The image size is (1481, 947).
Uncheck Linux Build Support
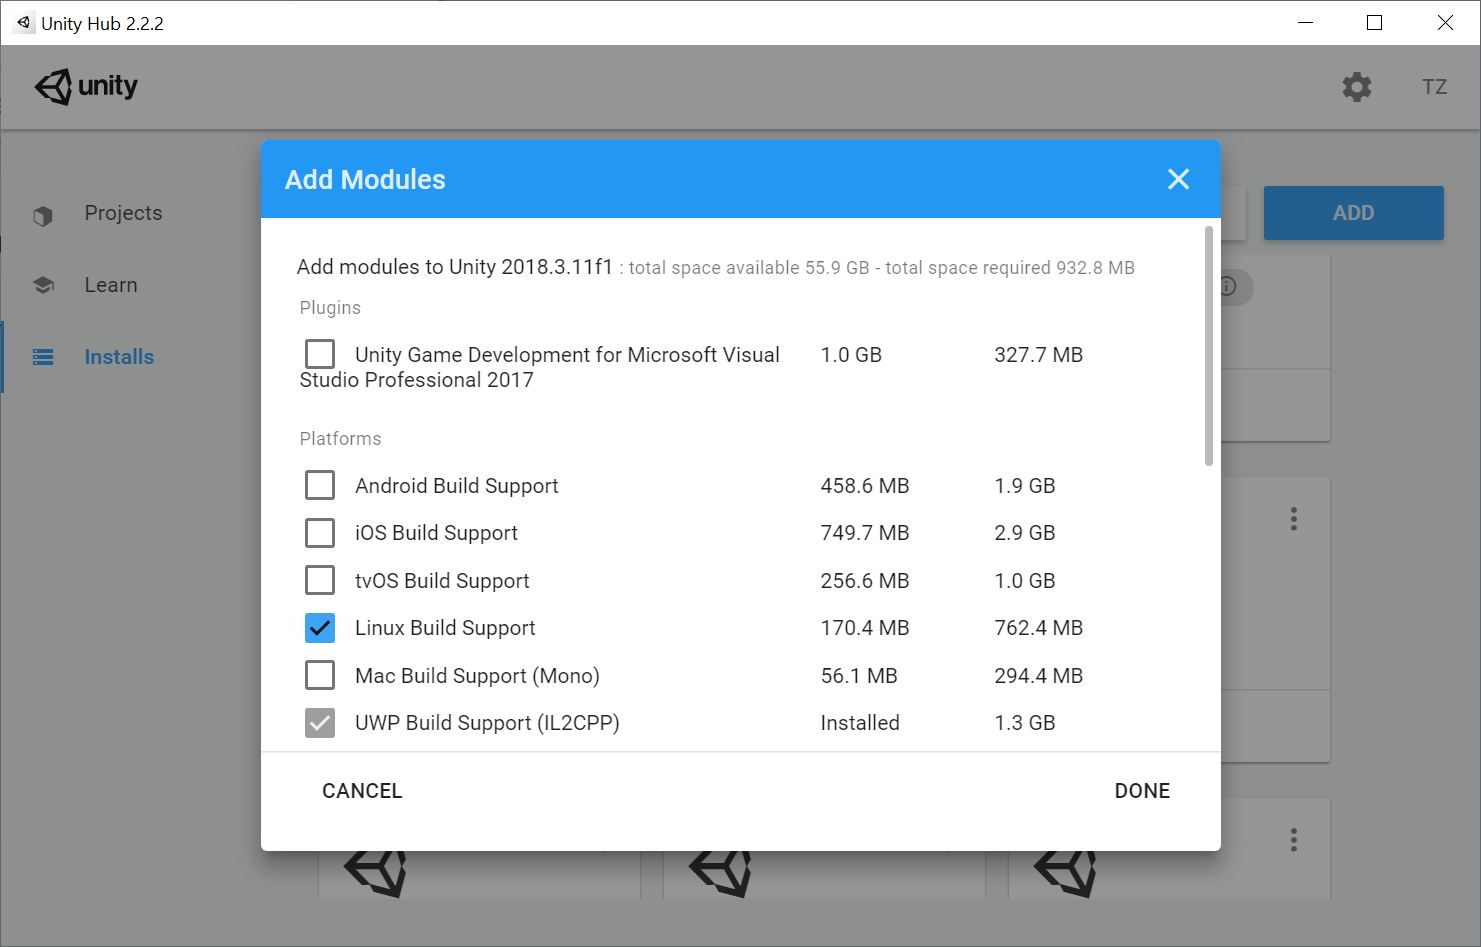click(320, 628)
